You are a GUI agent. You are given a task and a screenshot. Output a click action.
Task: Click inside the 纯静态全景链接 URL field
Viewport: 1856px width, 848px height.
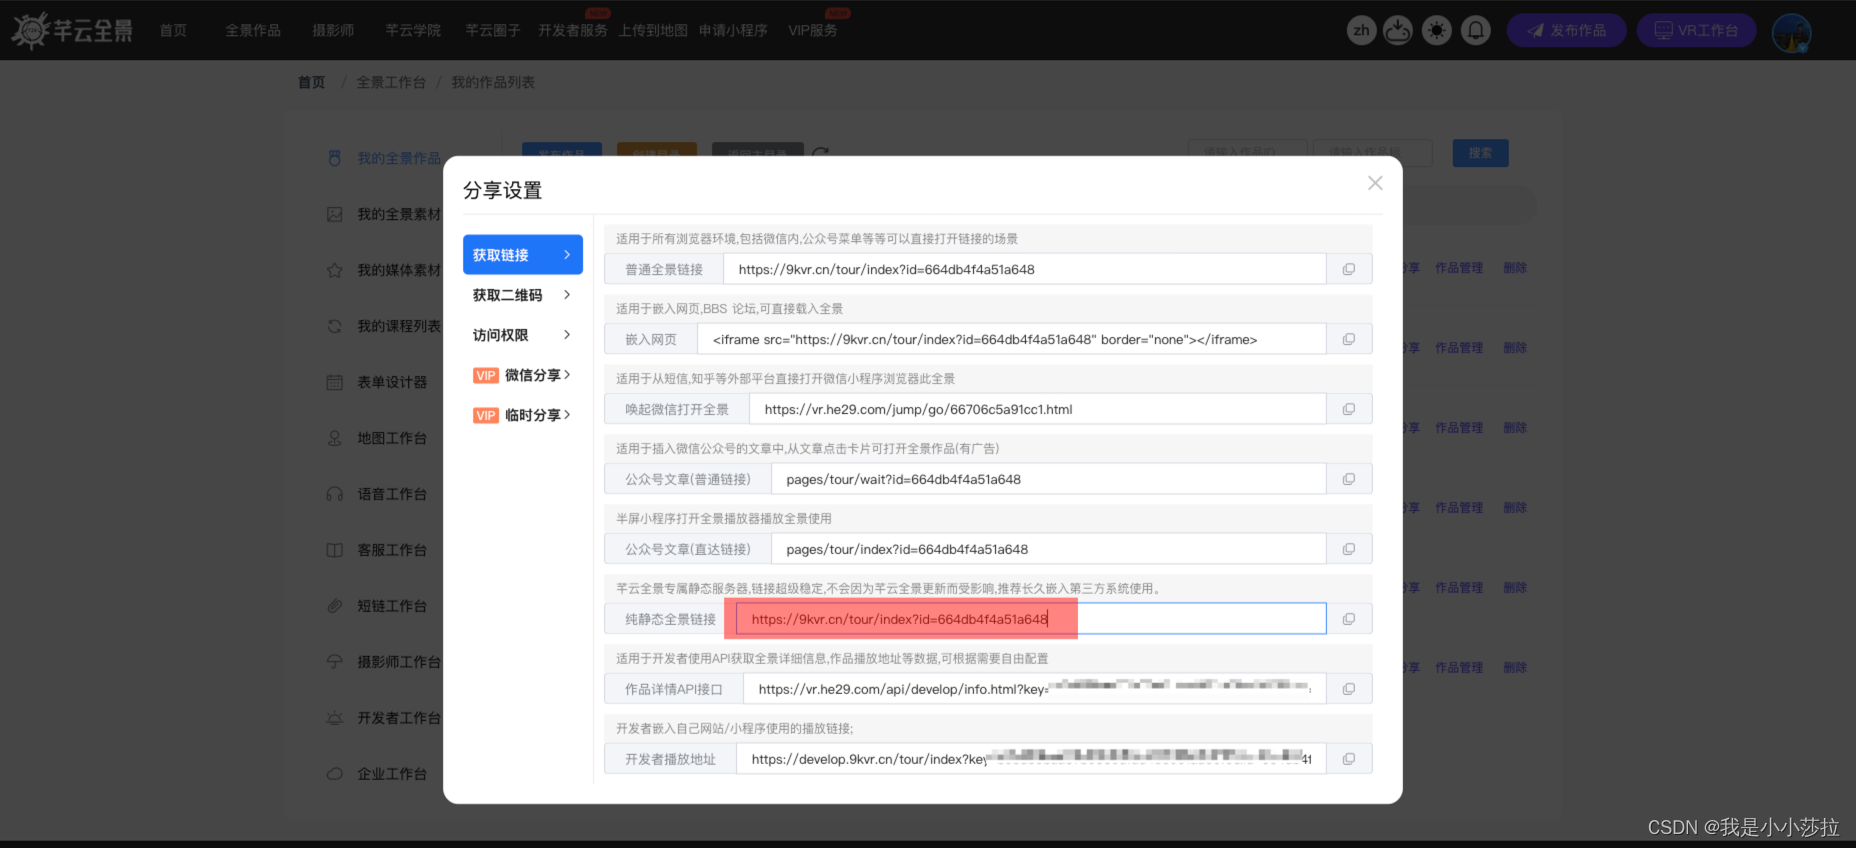[x=1031, y=619]
